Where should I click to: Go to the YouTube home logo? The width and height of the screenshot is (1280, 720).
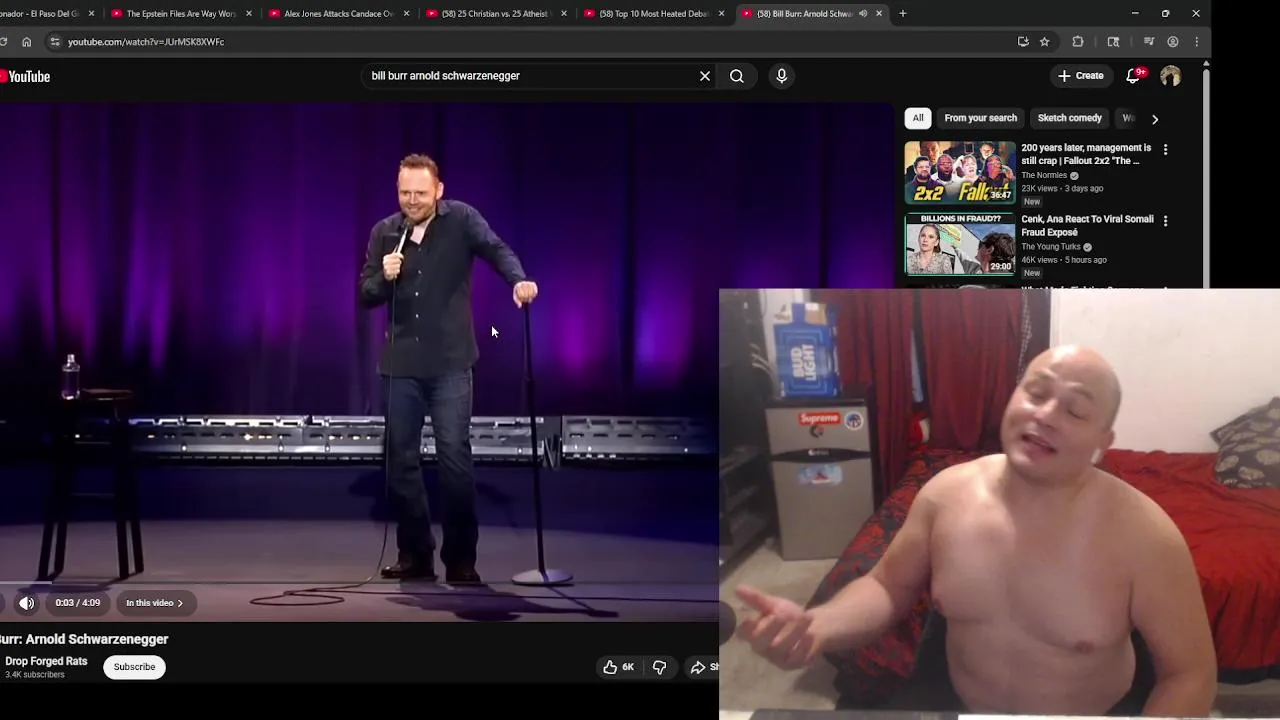coord(25,76)
